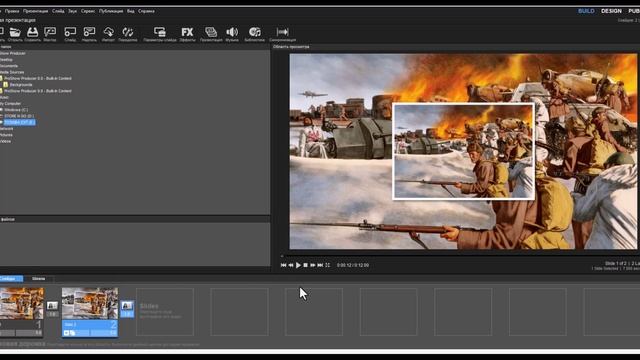Save the show with Сохранить icon
The image size is (640, 360).
click(32, 34)
